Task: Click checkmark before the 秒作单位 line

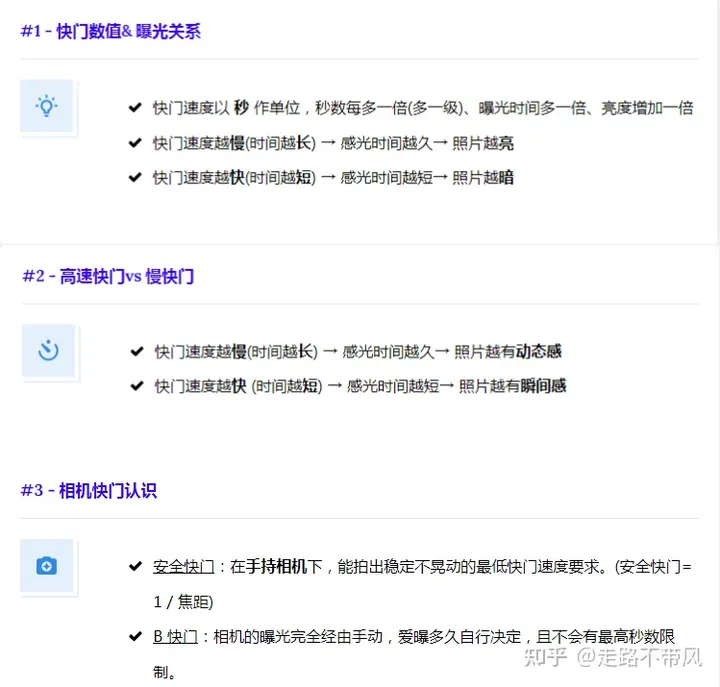Action: [x=135, y=107]
